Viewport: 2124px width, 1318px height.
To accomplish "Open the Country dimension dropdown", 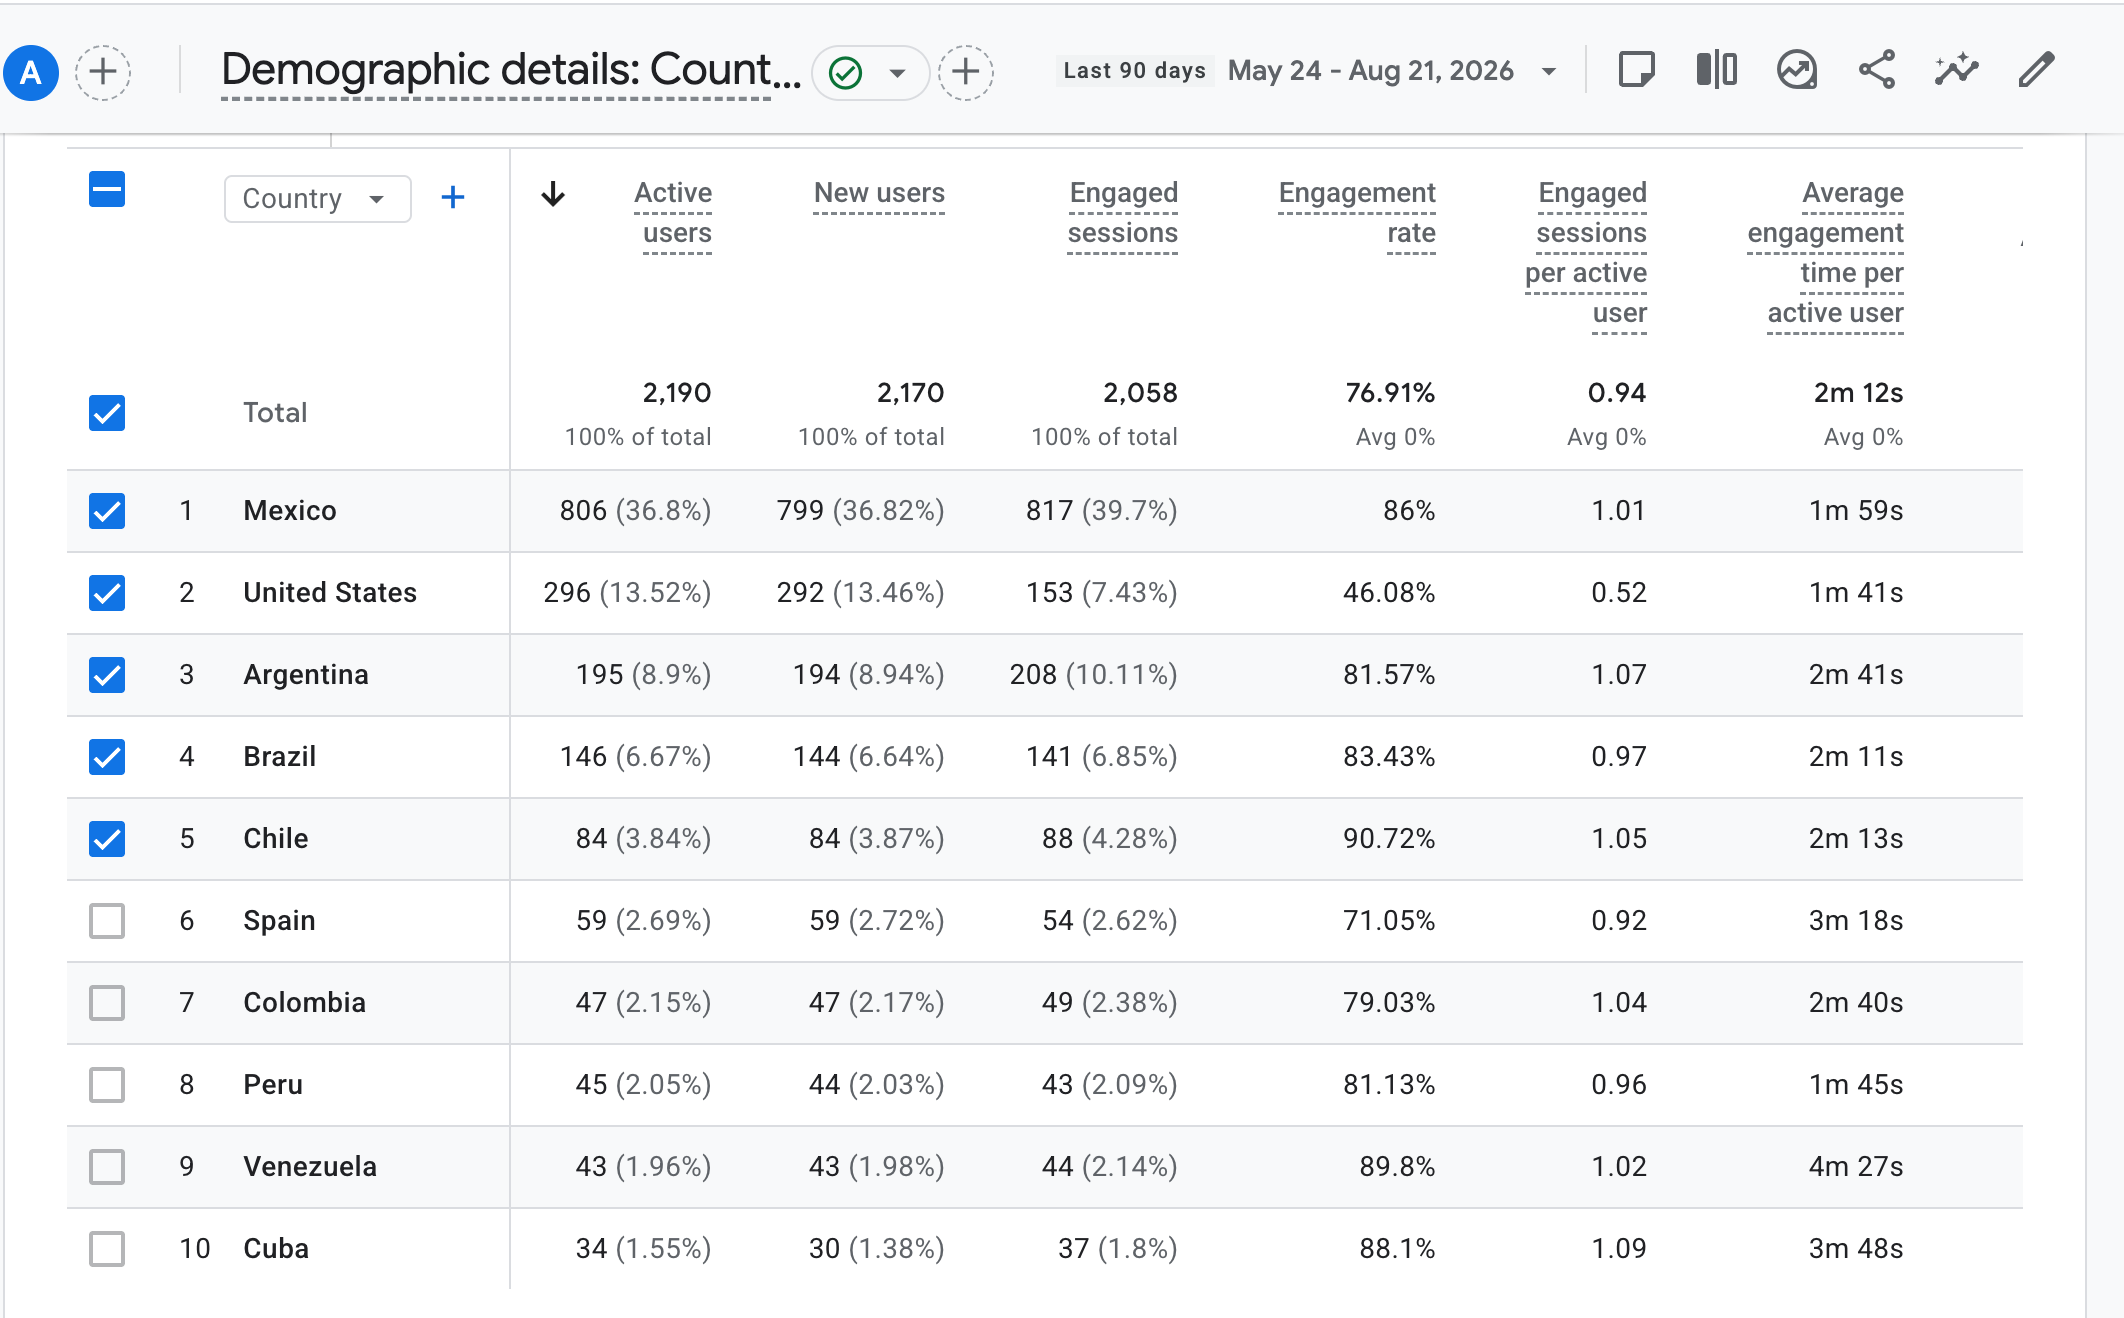I will [317, 198].
